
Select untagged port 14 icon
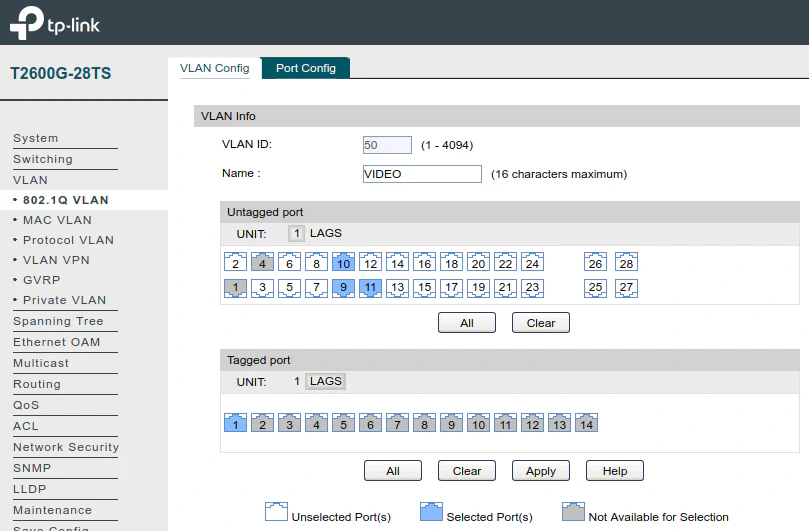(397, 262)
